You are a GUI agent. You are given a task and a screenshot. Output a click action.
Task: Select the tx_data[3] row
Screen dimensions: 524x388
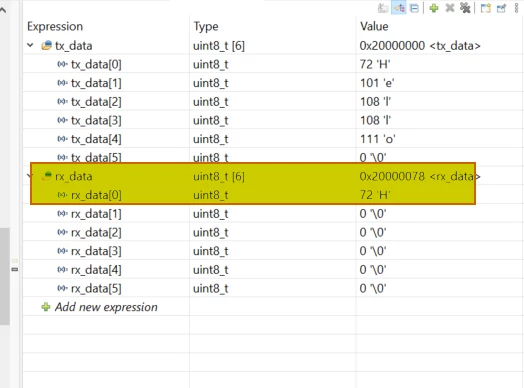(x=272, y=120)
